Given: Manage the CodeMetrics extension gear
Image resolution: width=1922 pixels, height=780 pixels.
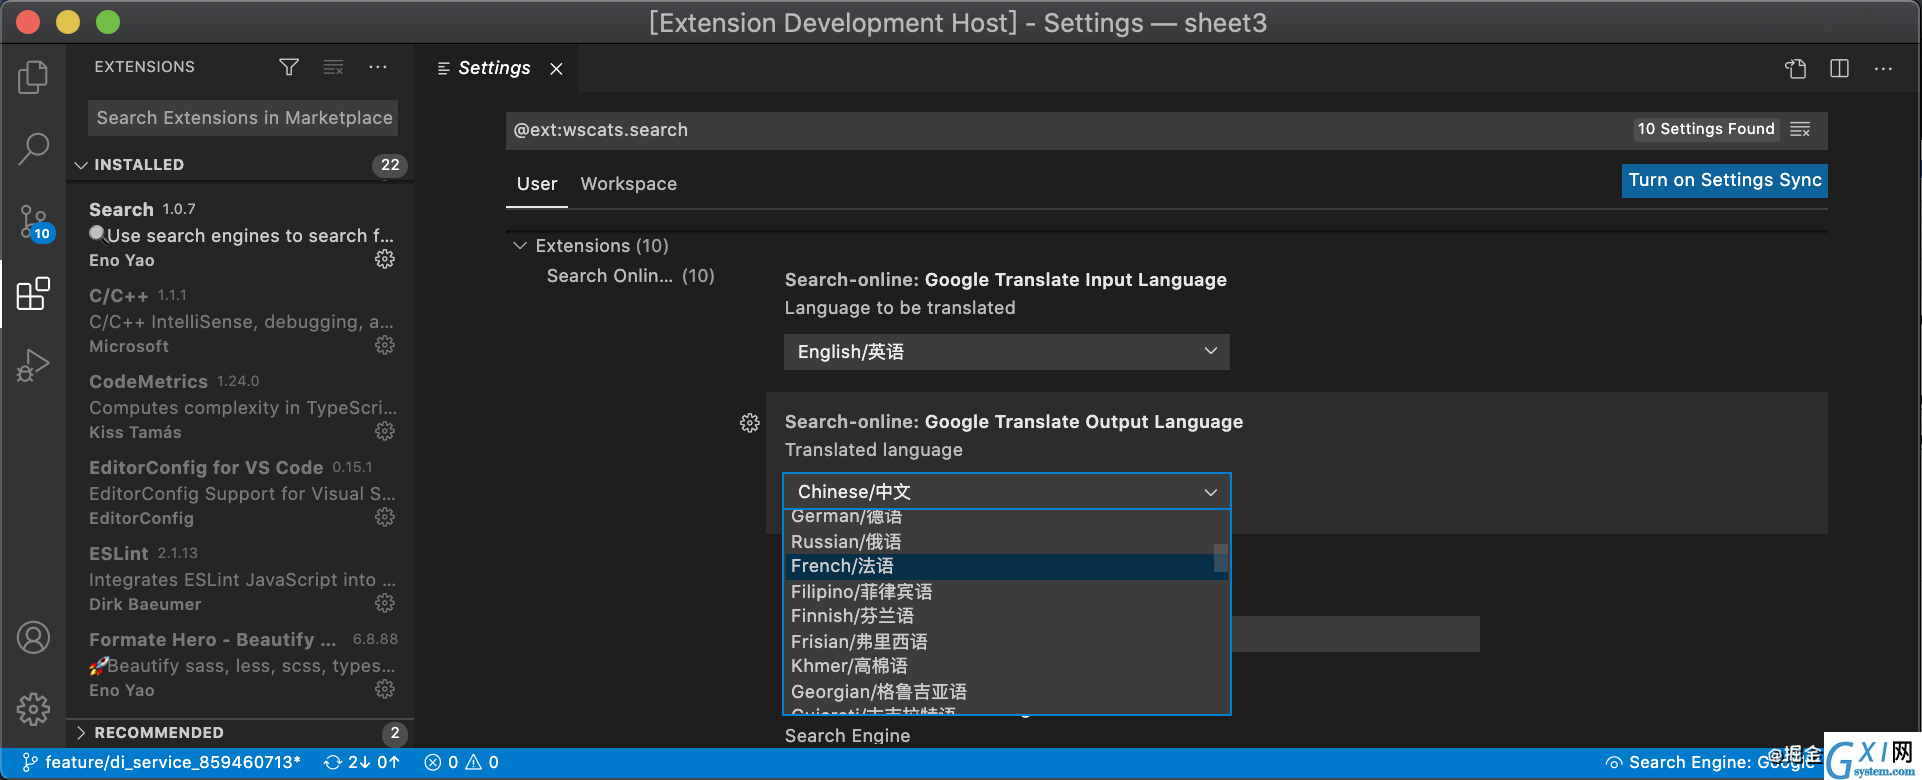Looking at the screenshot, I should pyautogui.click(x=385, y=431).
